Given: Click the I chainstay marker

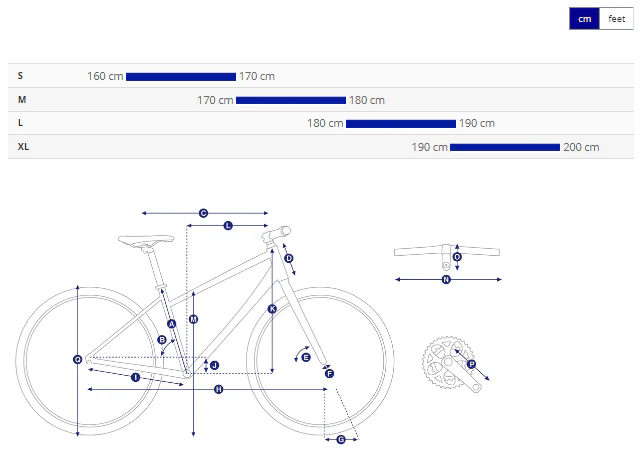Looking at the screenshot, I should [x=135, y=377].
